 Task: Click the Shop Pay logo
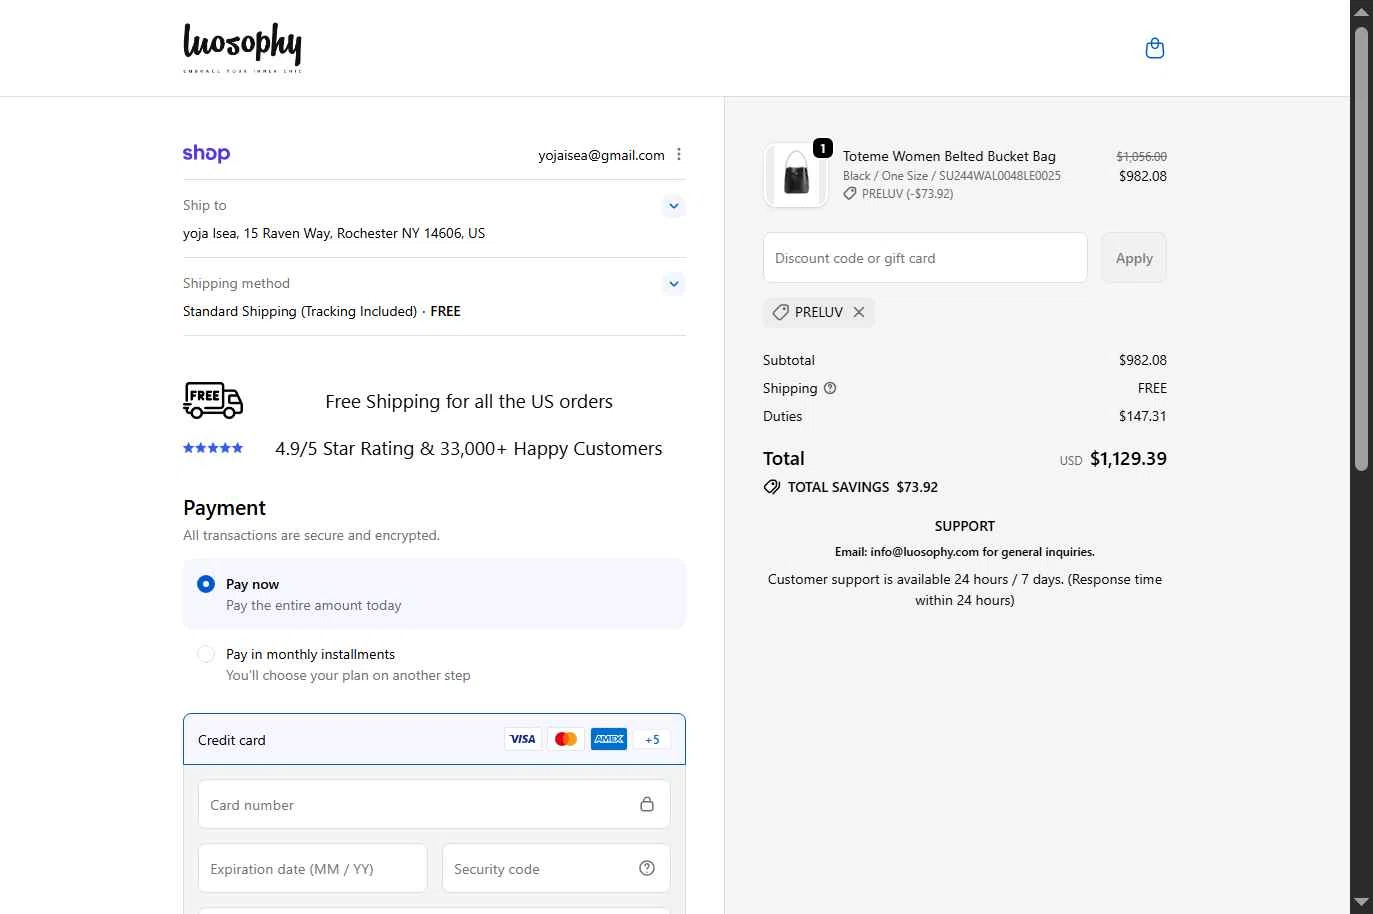[206, 153]
